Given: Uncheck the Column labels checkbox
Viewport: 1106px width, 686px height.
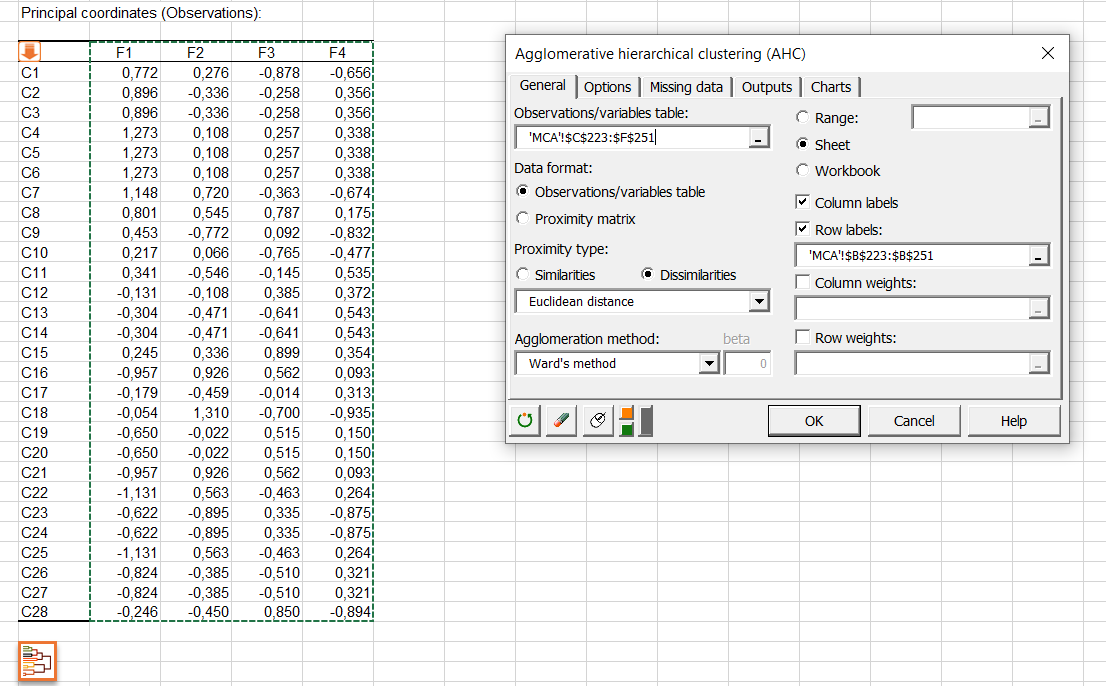Looking at the screenshot, I should coord(802,203).
